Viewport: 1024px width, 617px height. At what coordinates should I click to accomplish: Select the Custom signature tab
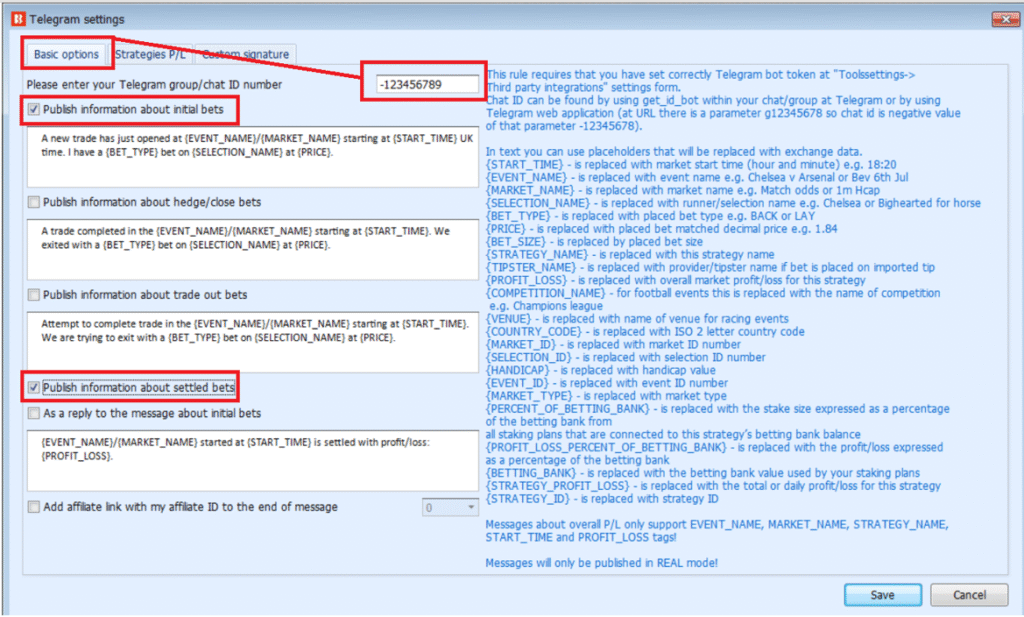pos(246,54)
